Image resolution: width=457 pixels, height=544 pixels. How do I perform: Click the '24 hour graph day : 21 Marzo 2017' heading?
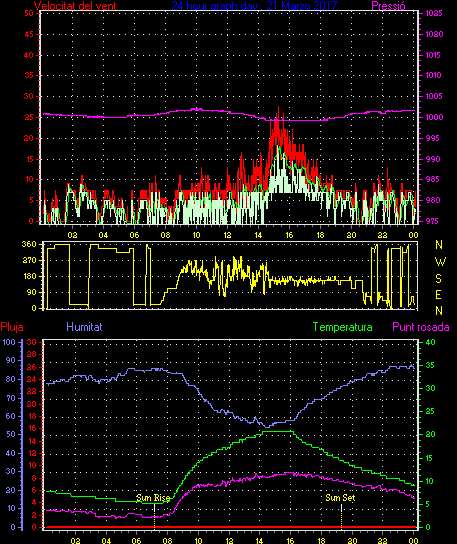pos(254,6)
